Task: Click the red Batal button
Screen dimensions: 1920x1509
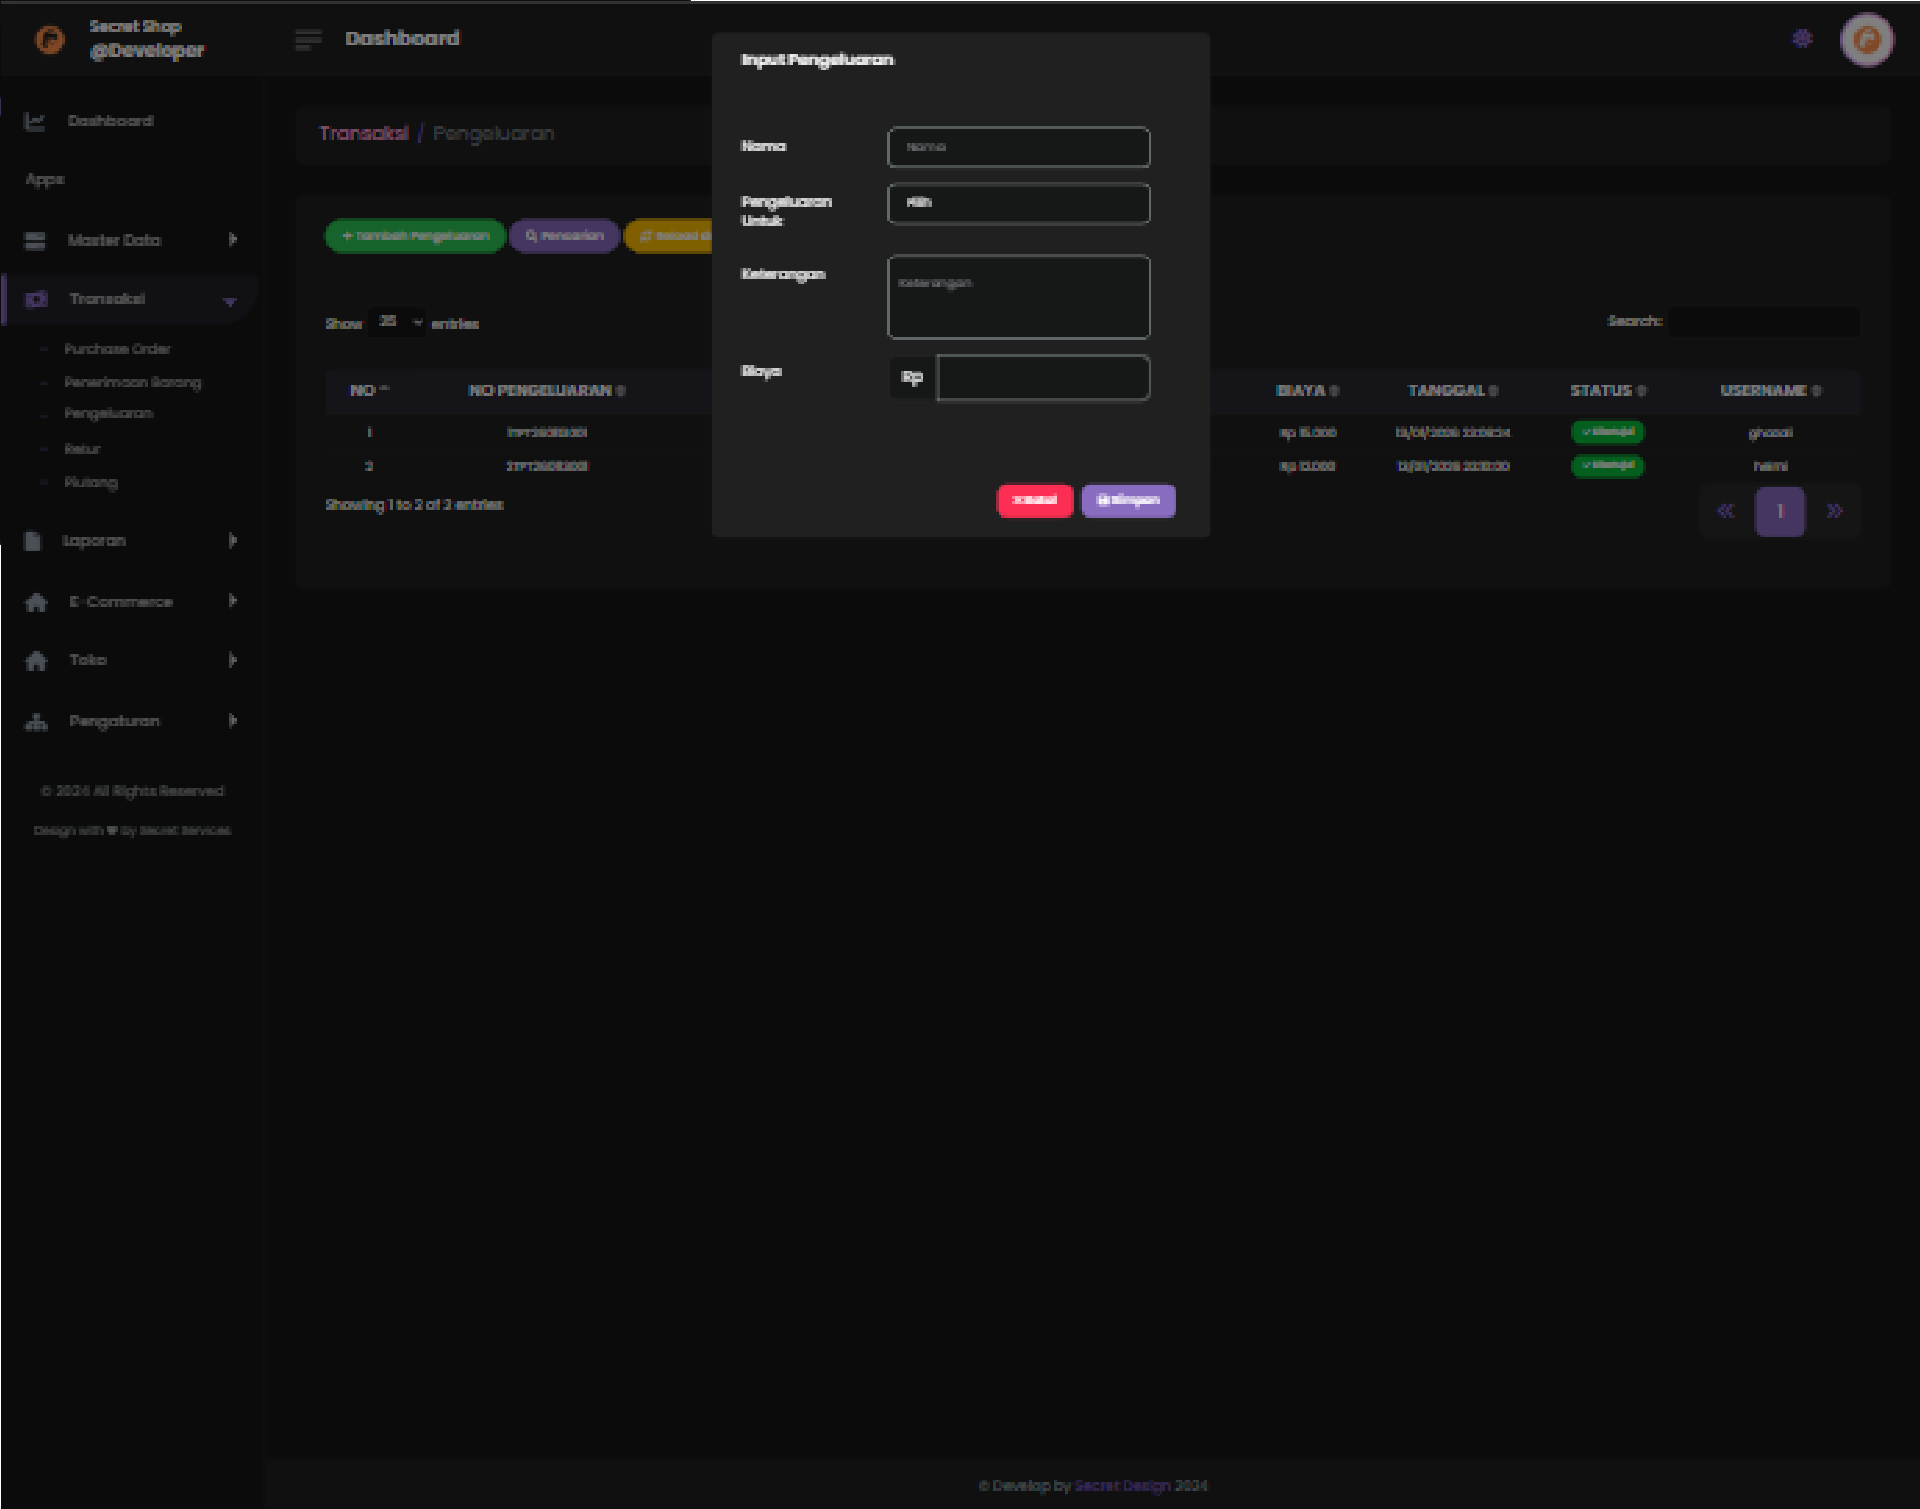Action: pyautogui.click(x=1034, y=500)
